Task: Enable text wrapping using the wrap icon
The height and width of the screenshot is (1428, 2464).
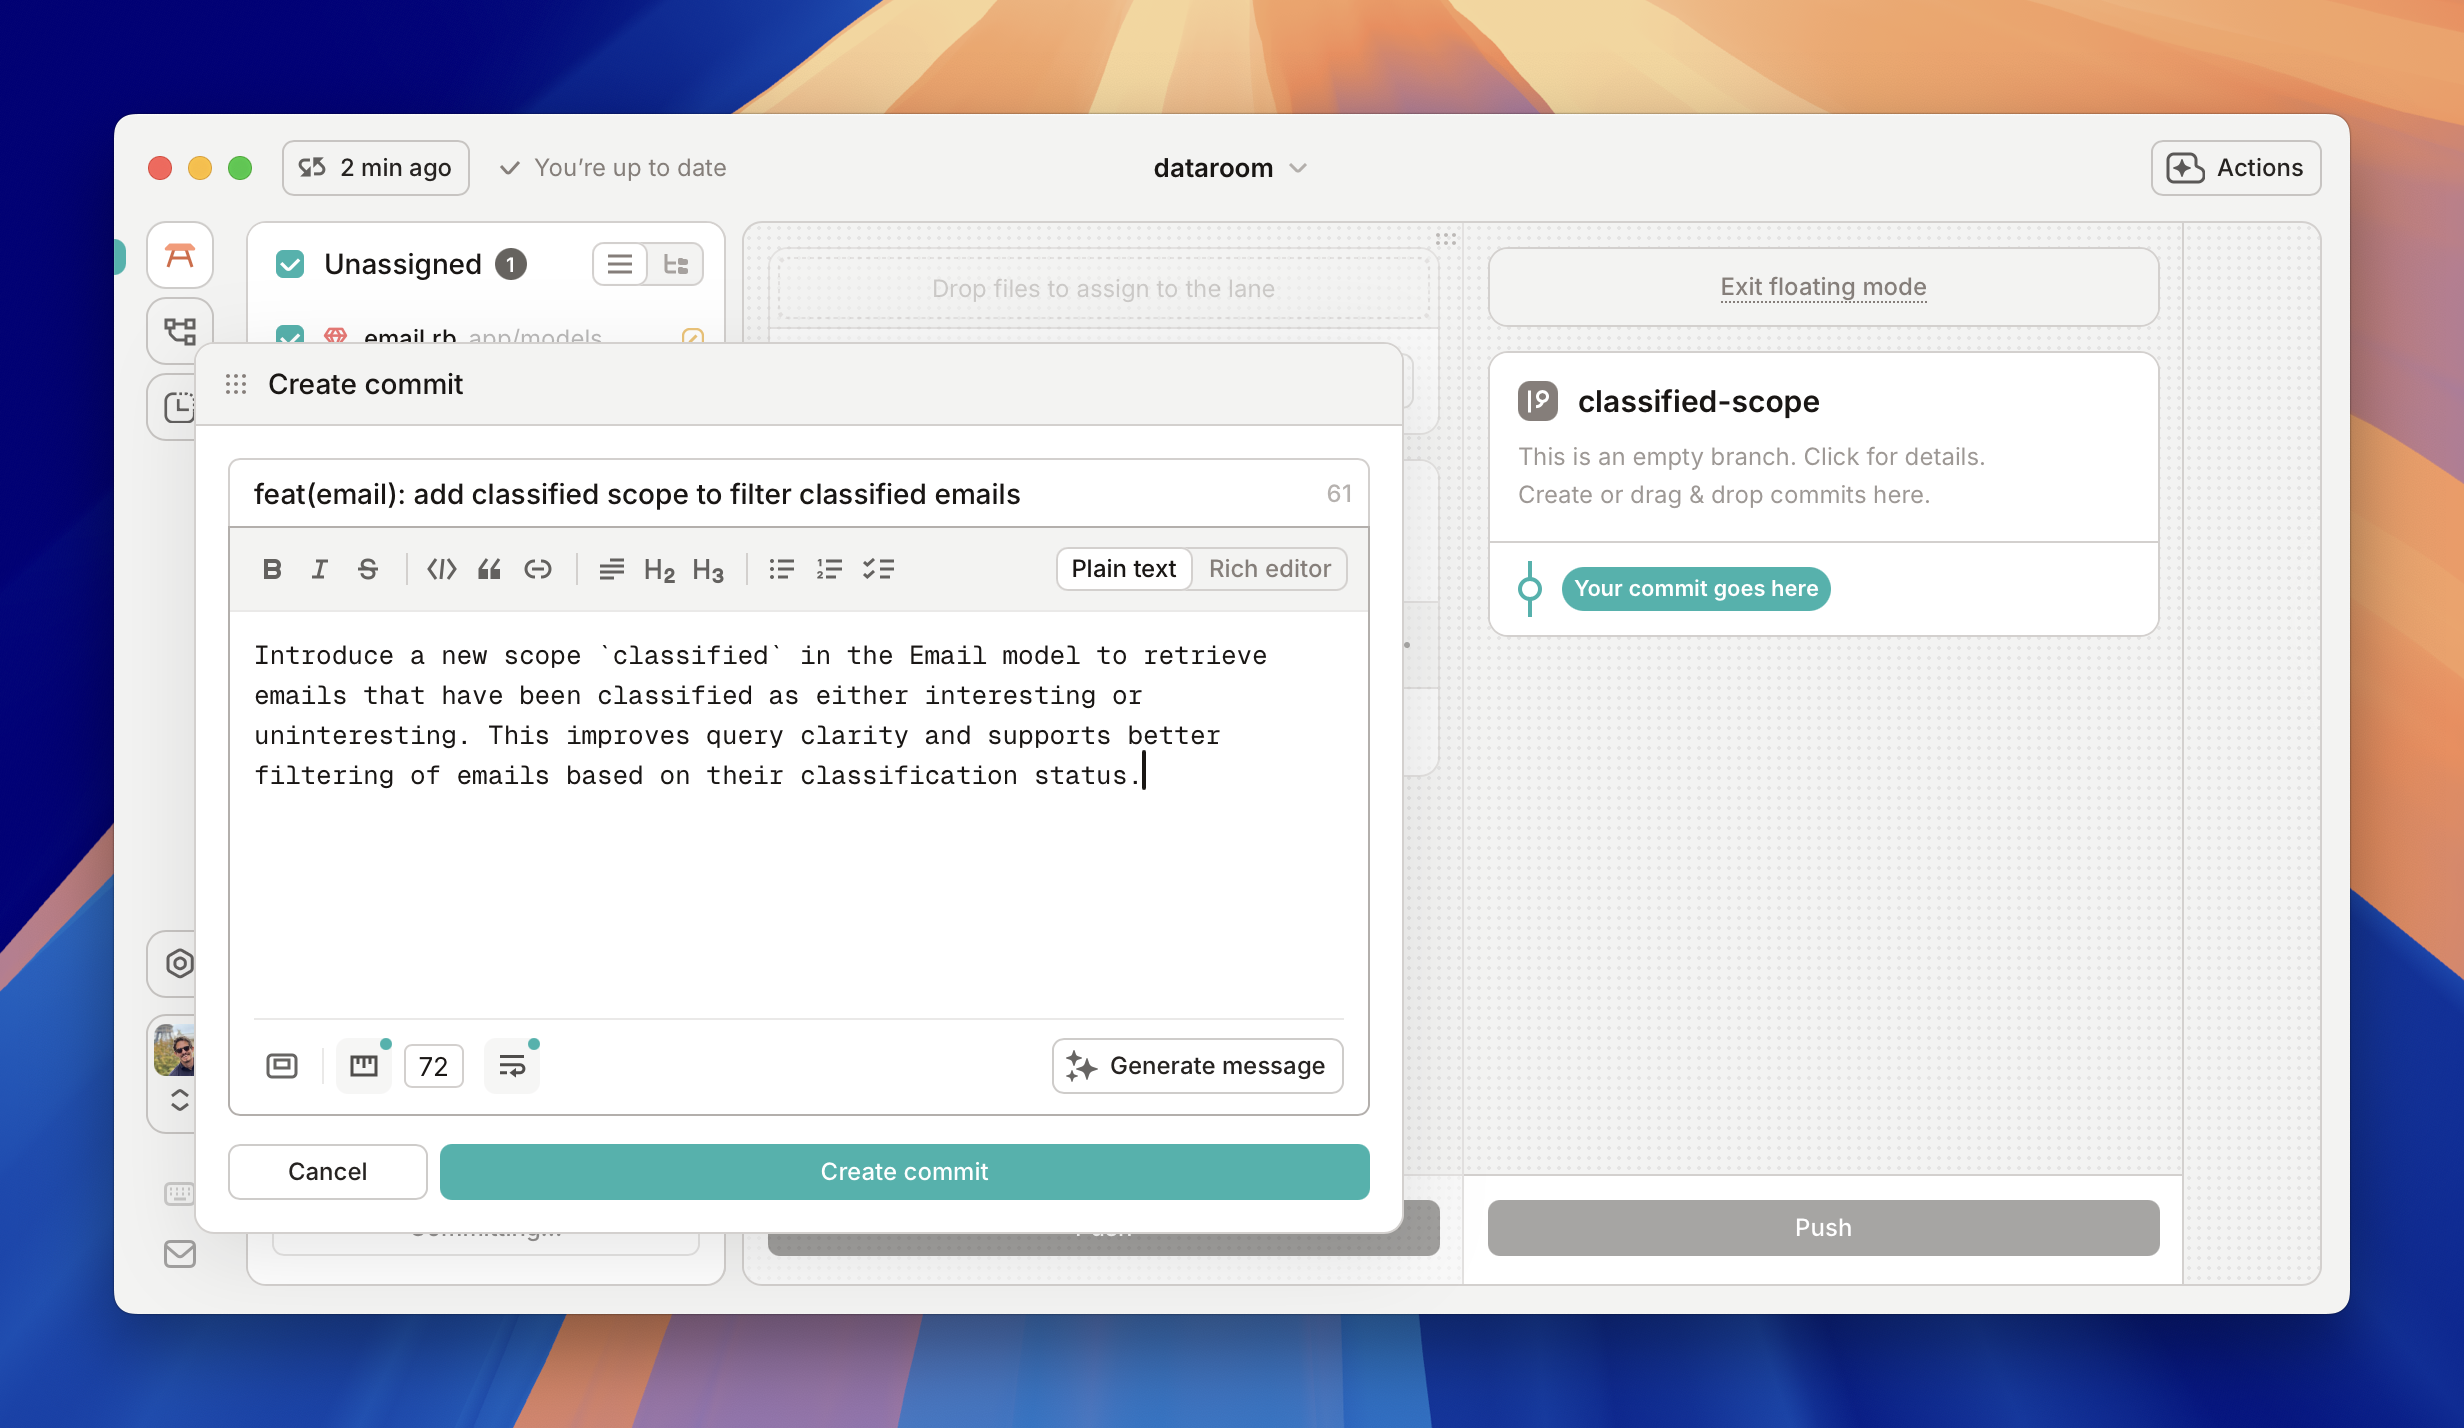Action: [511, 1065]
